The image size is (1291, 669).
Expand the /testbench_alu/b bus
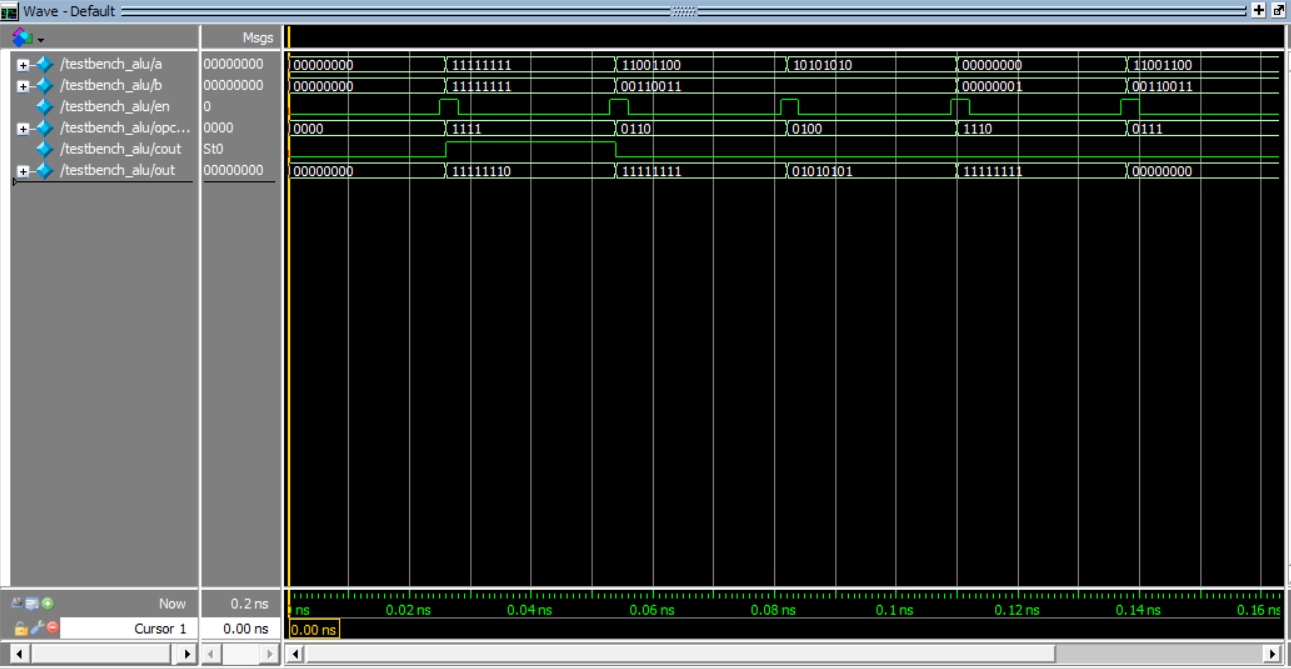[23, 86]
